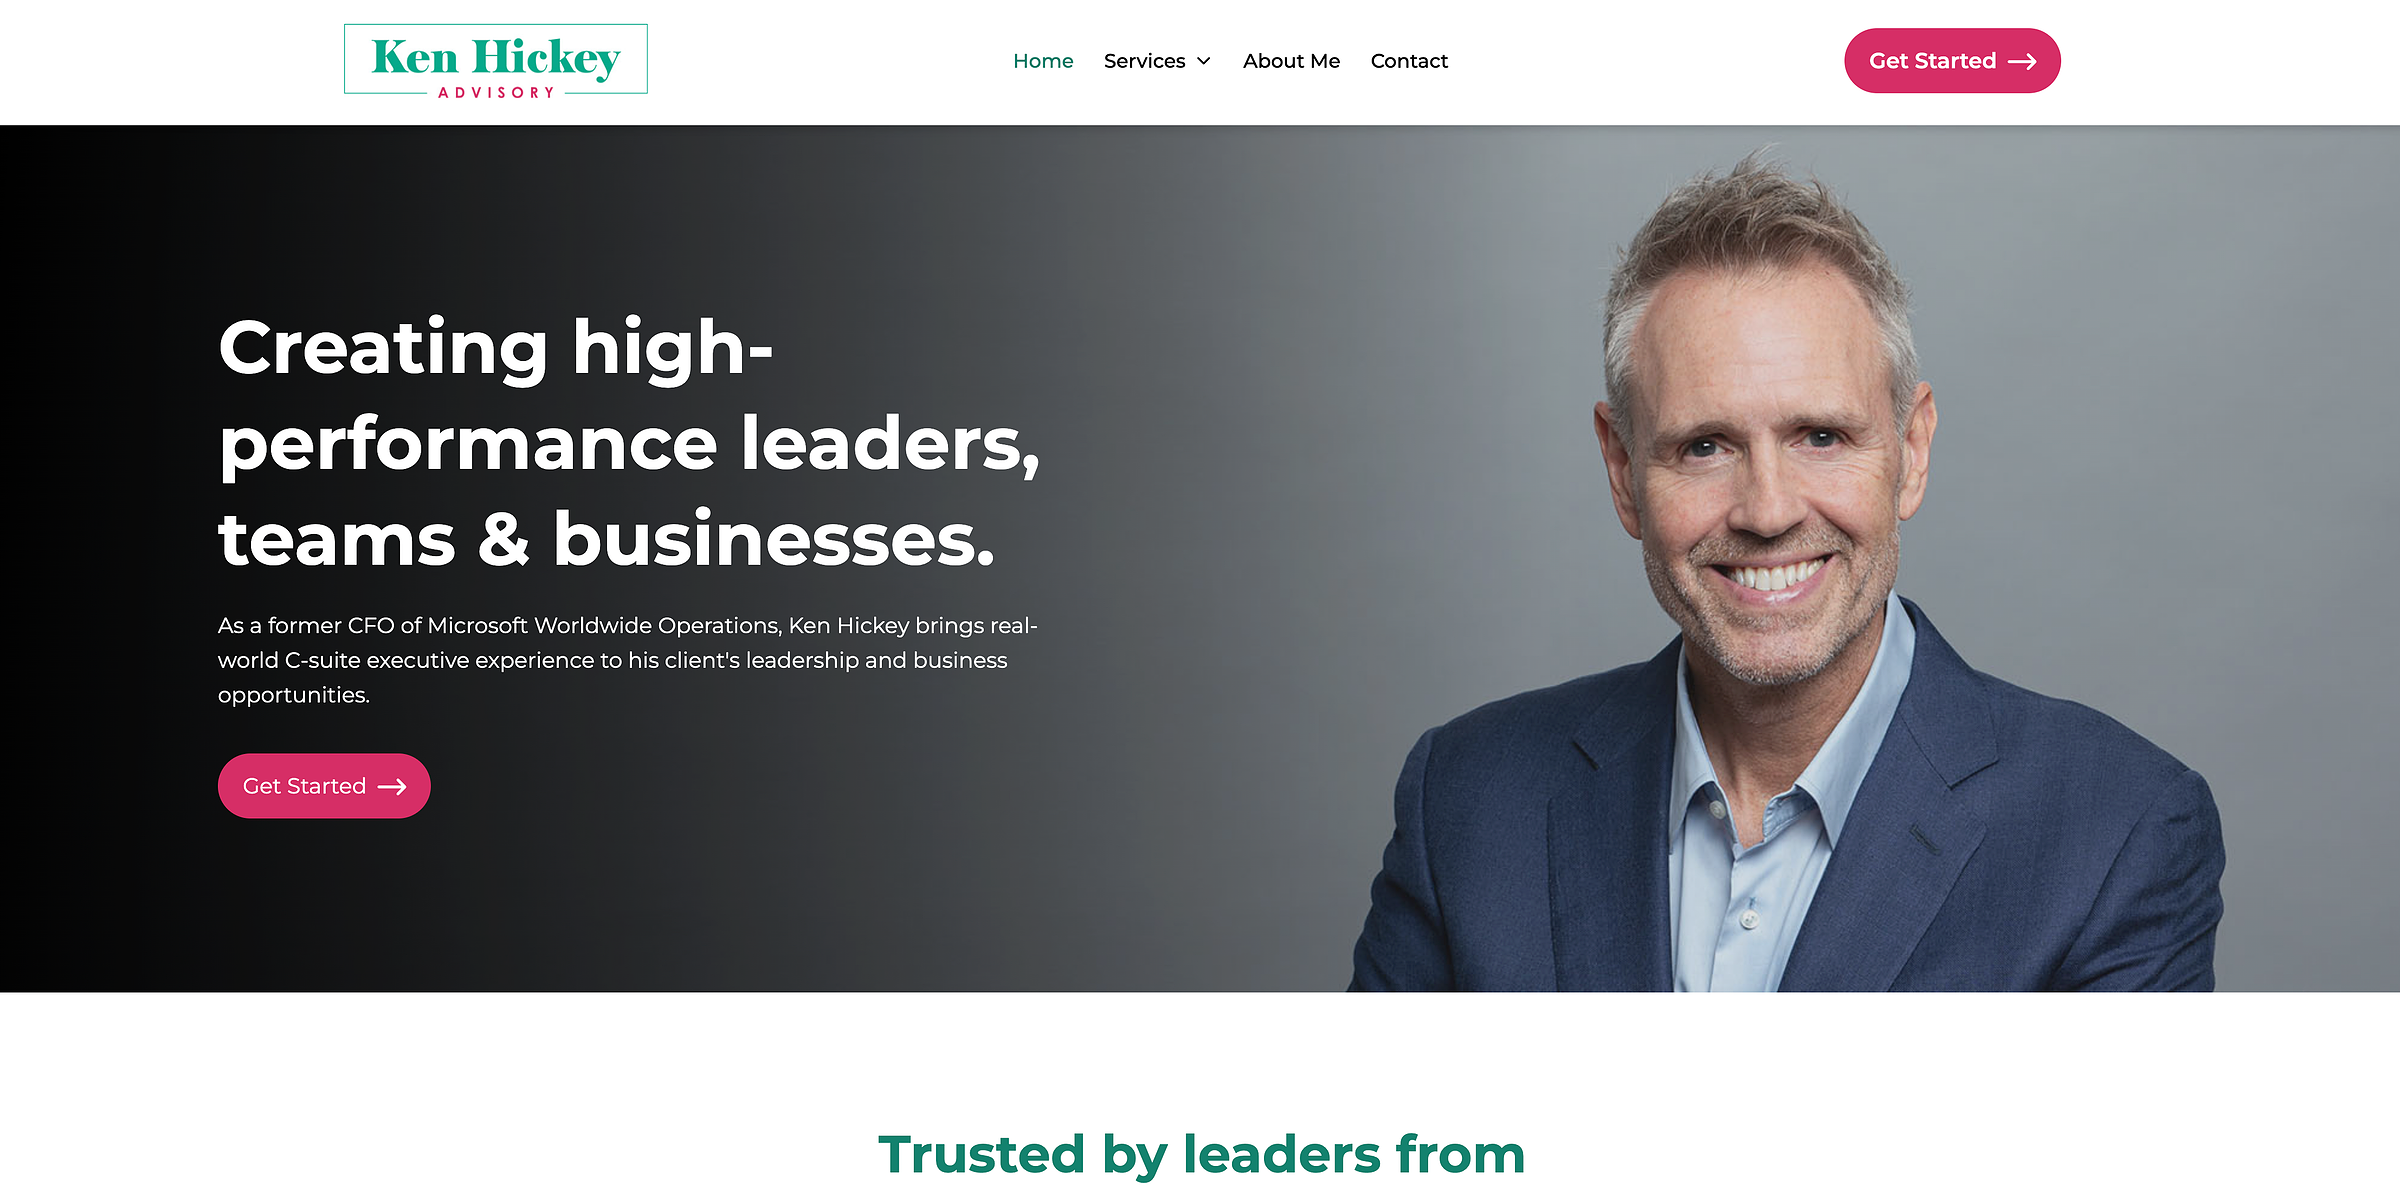Open the Contact page link
Image resolution: width=2400 pixels, height=1199 pixels.
1409,61
